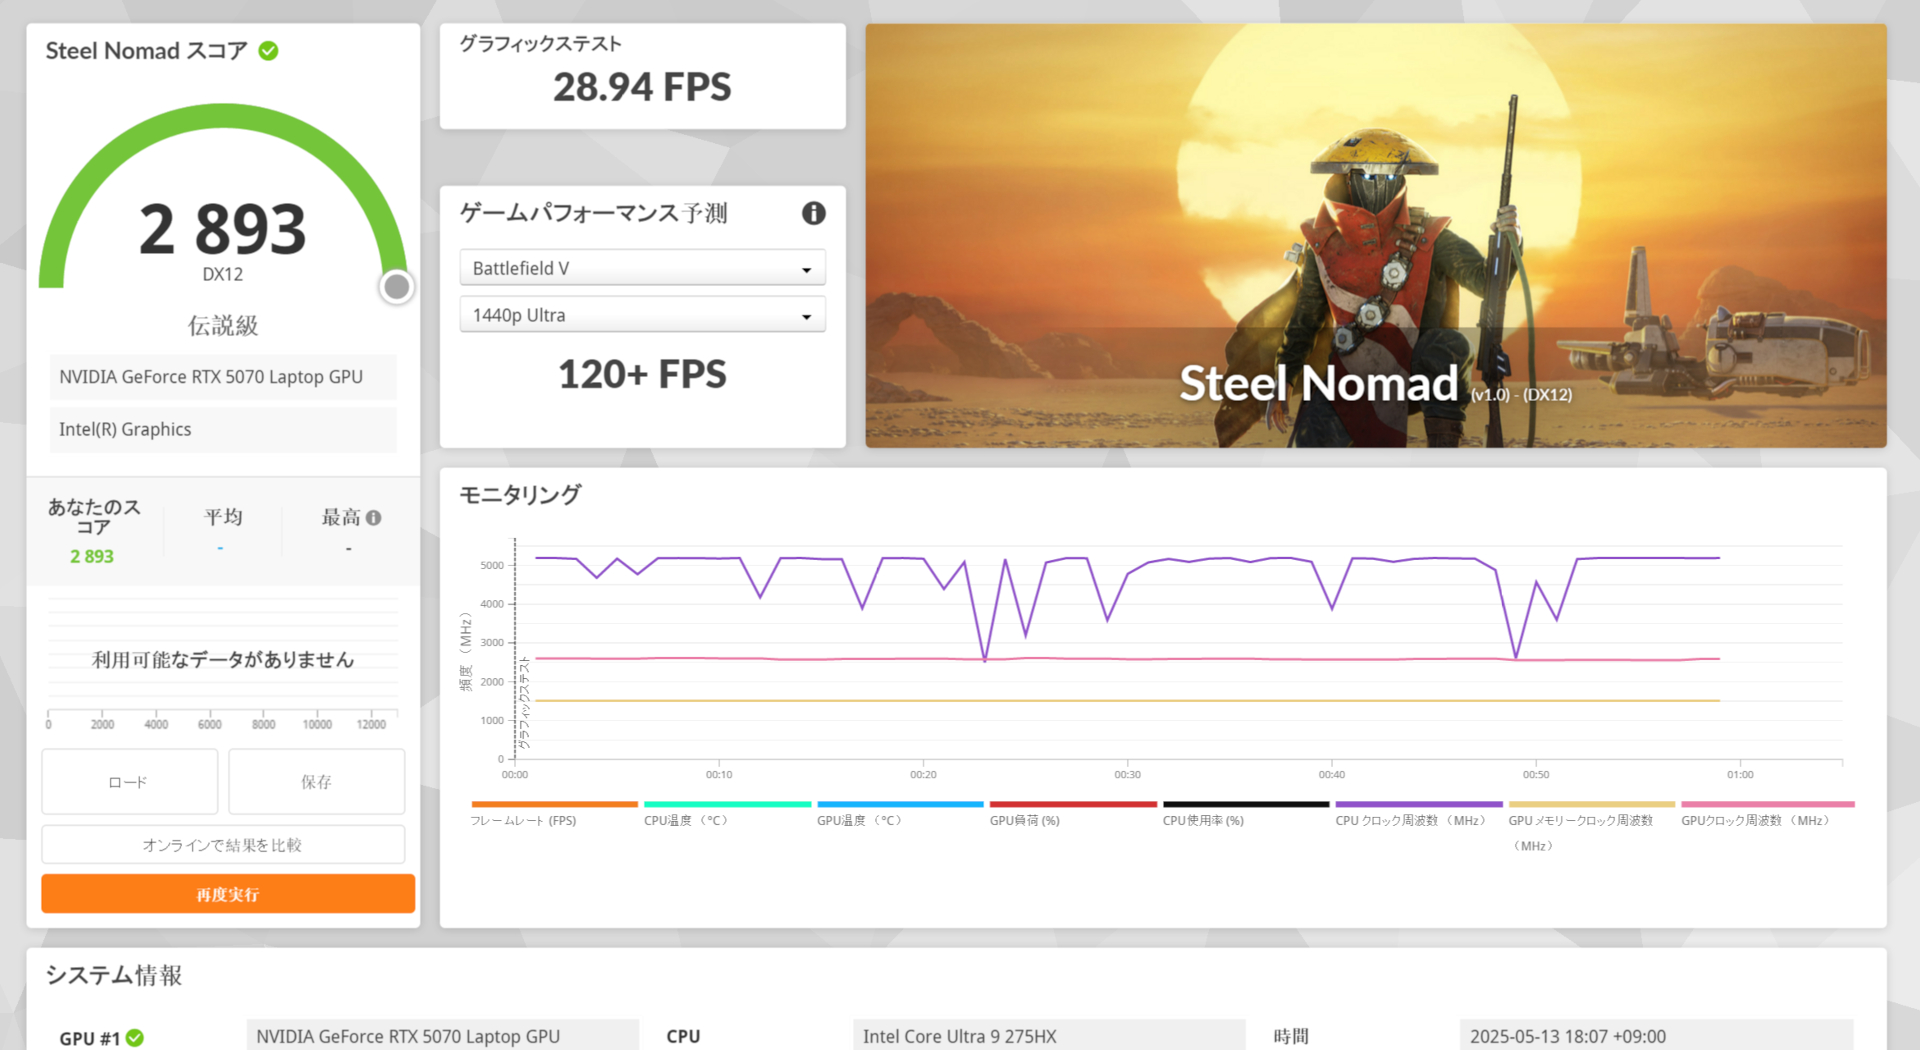Open オンラインで結果を比較

(222, 844)
